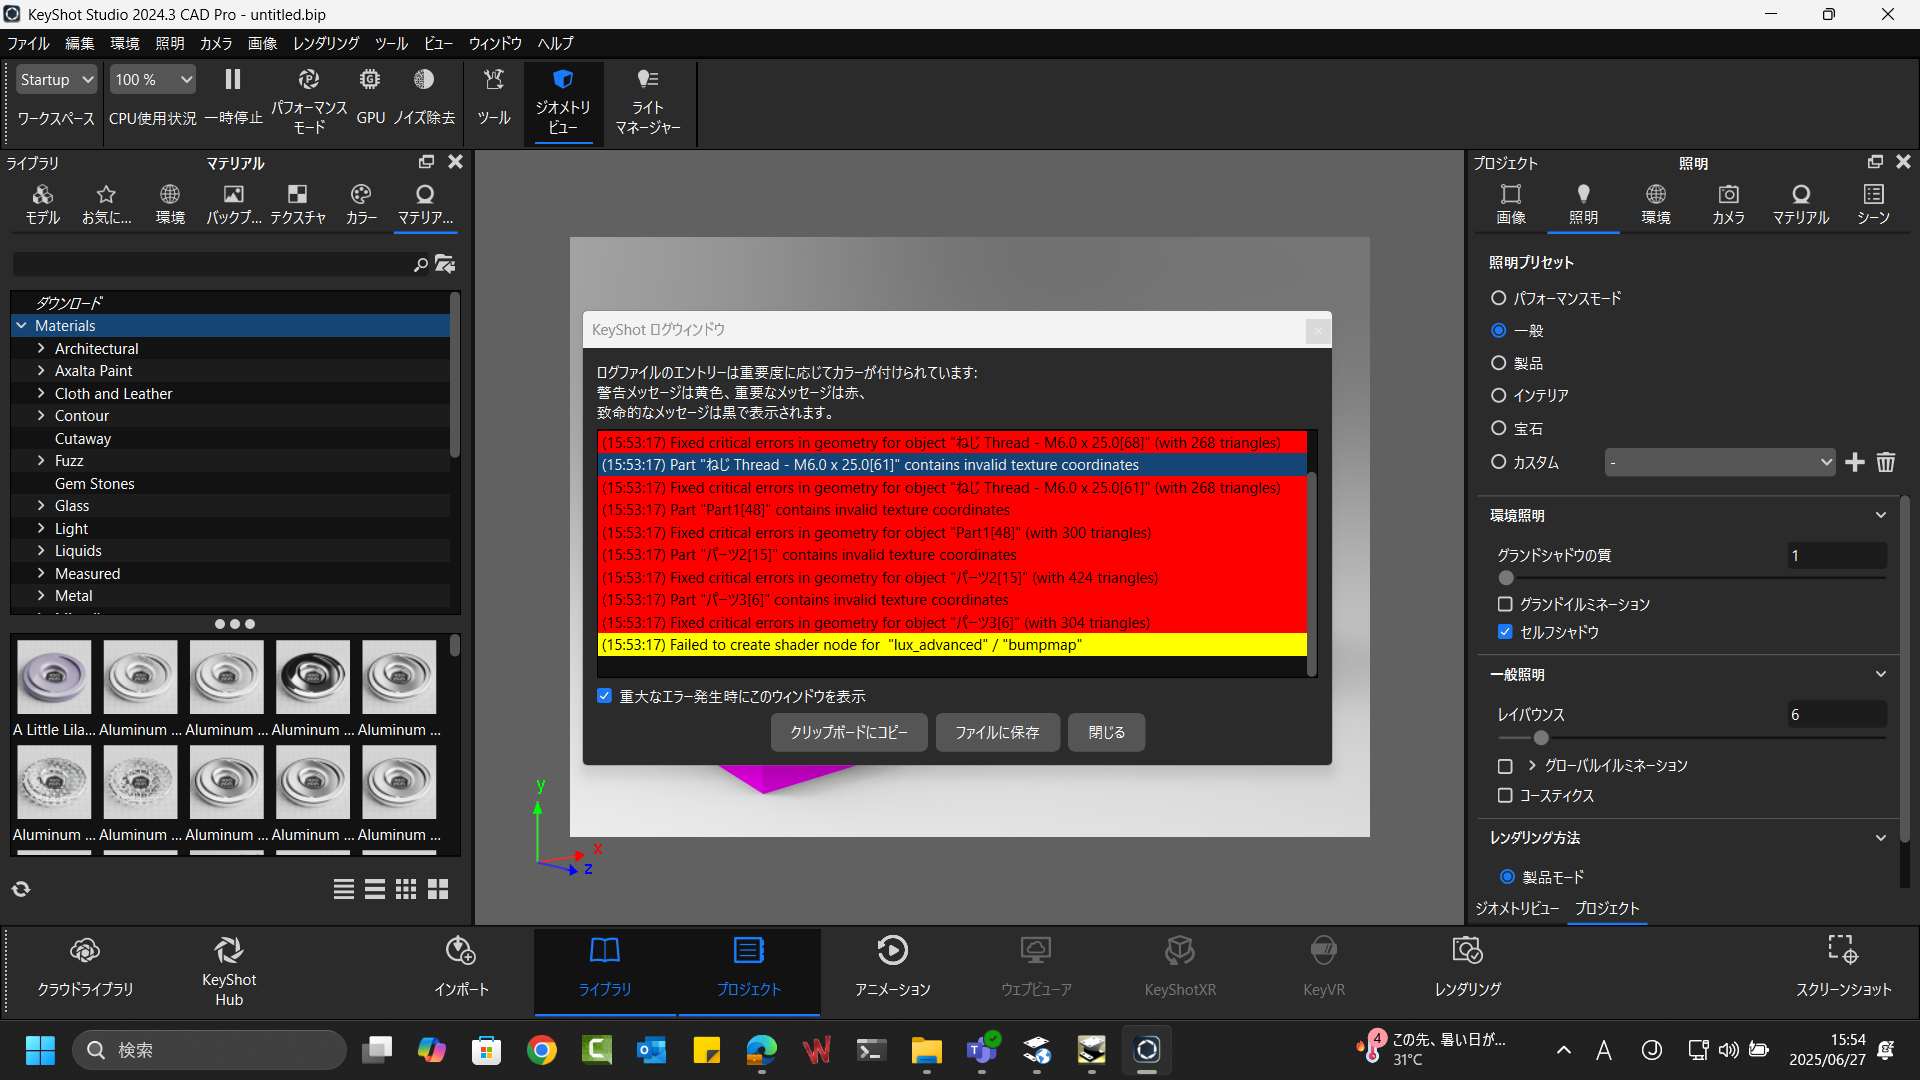Delete custom lighting preset trash icon
This screenshot has height=1080, width=1920.
click(1886, 462)
